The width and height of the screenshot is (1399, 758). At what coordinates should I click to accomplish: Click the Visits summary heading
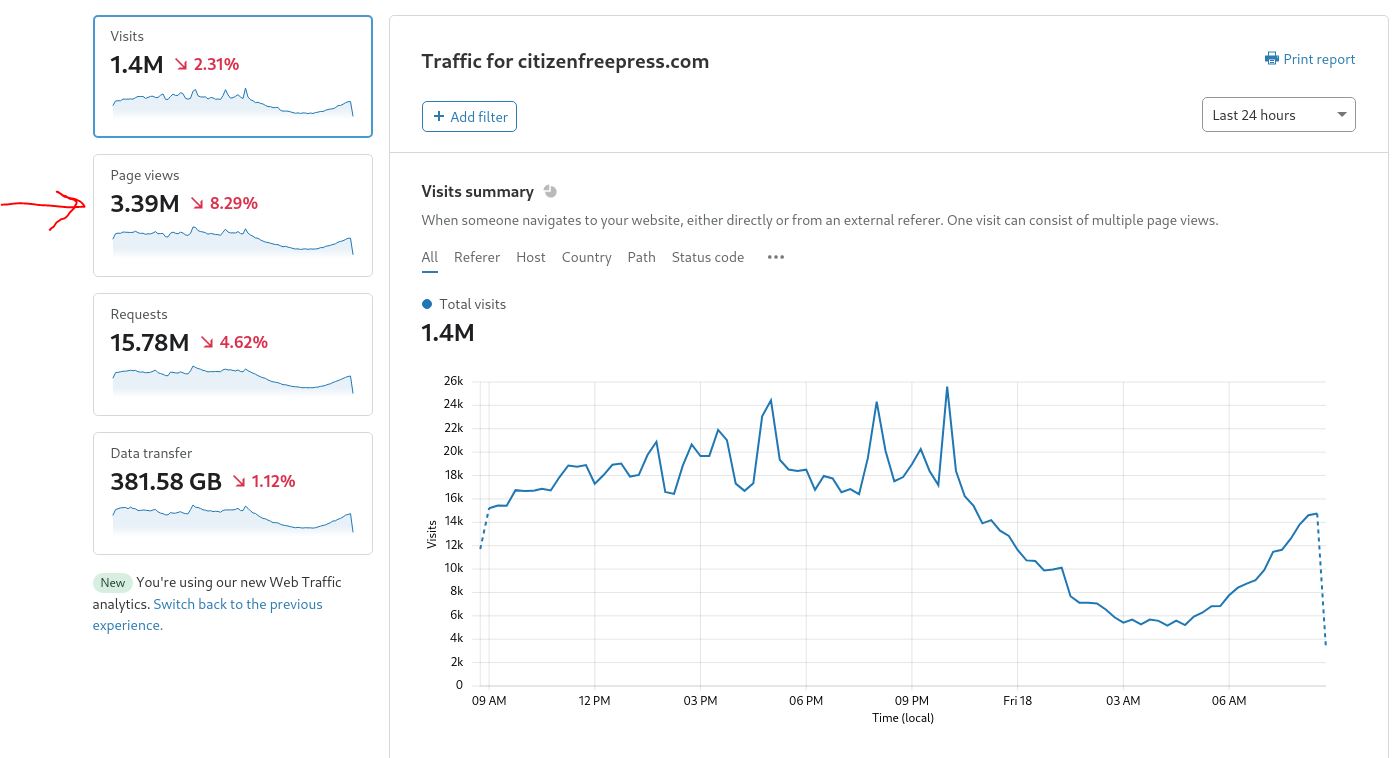[x=477, y=191]
